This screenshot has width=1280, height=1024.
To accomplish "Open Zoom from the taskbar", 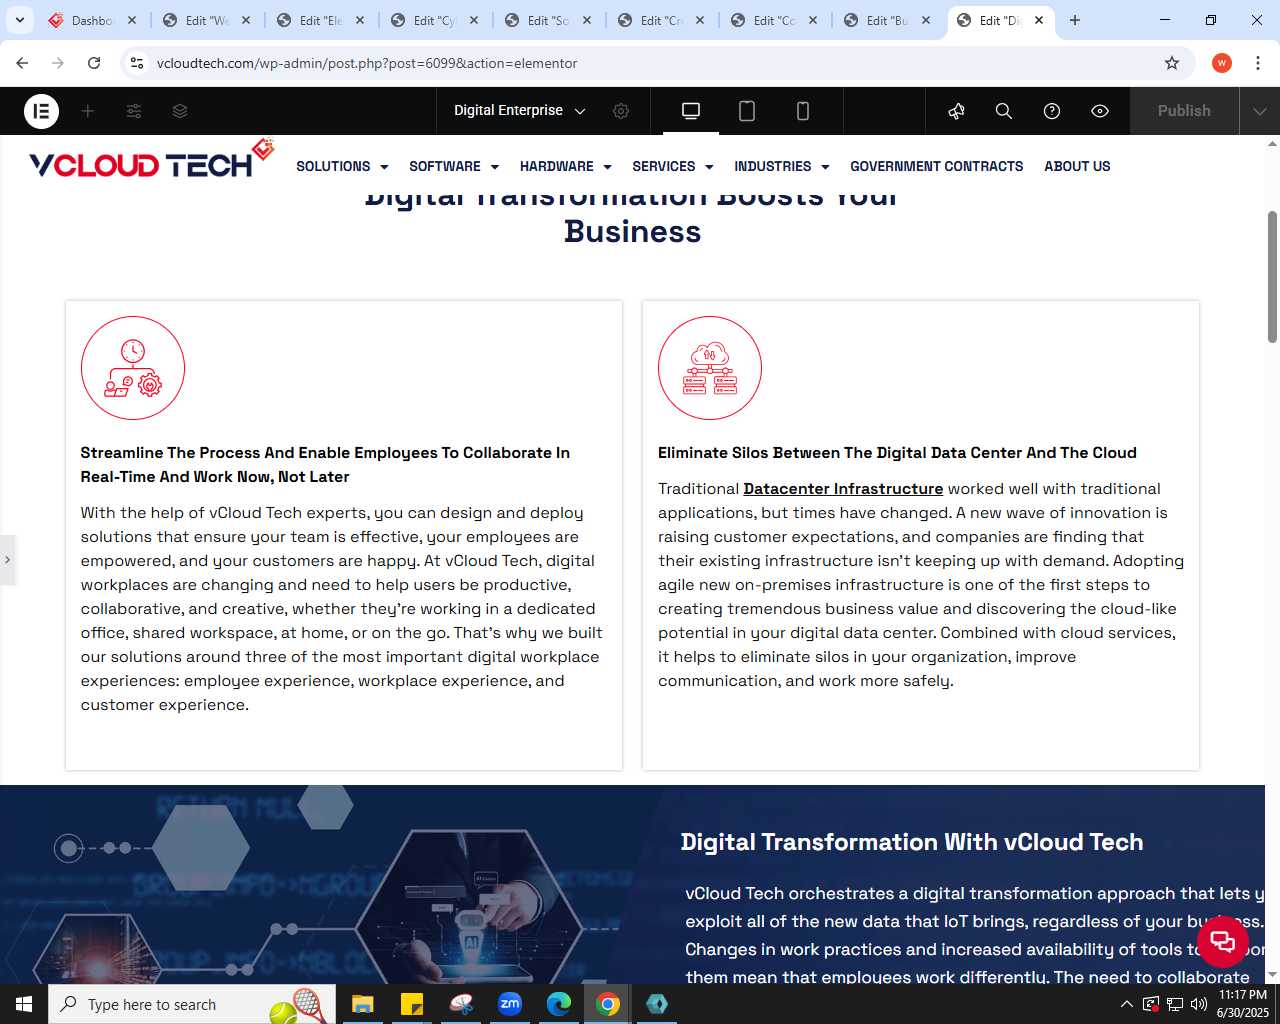I will click(x=510, y=1004).
